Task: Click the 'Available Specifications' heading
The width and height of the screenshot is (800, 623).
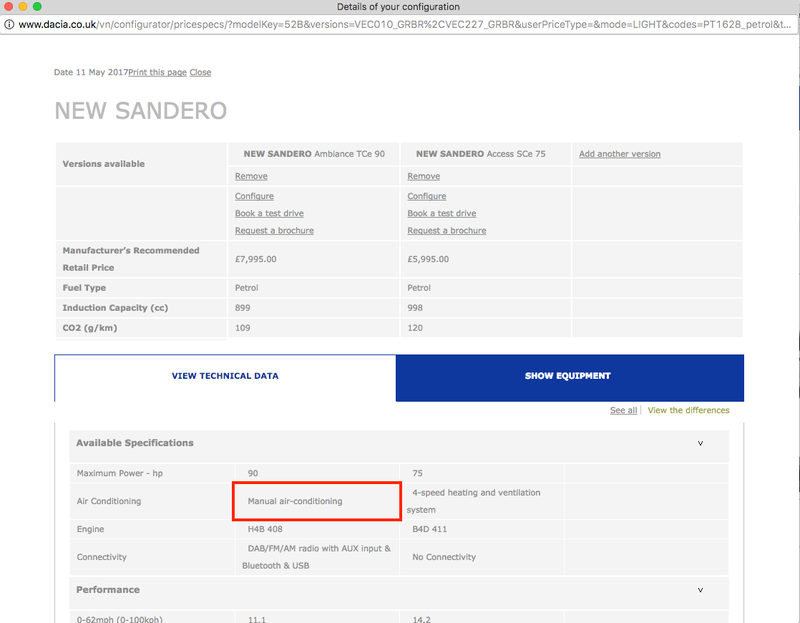Action: tap(135, 443)
